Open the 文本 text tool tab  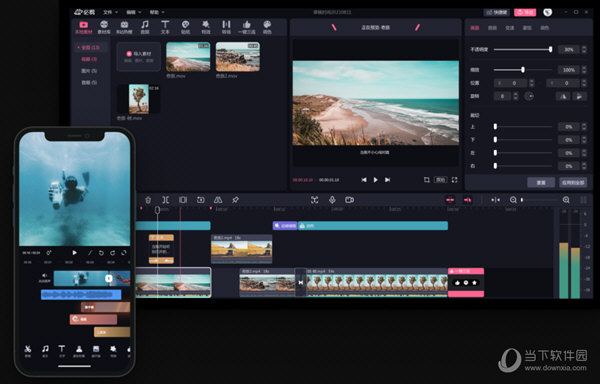pos(165,28)
